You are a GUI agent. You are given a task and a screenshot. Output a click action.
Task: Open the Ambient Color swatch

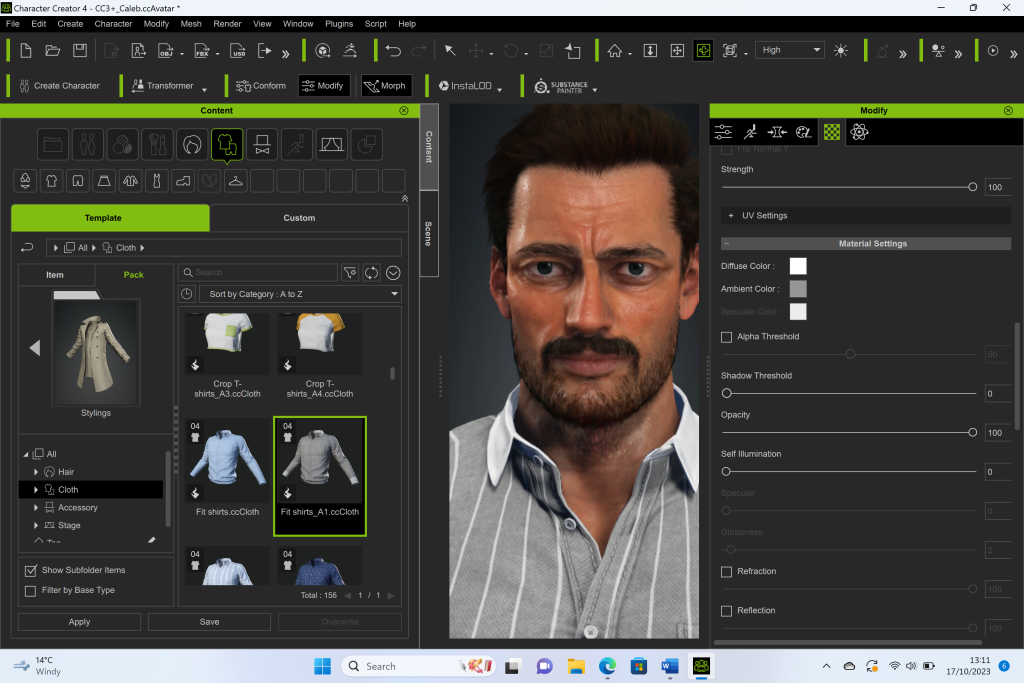pyautogui.click(x=798, y=289)
